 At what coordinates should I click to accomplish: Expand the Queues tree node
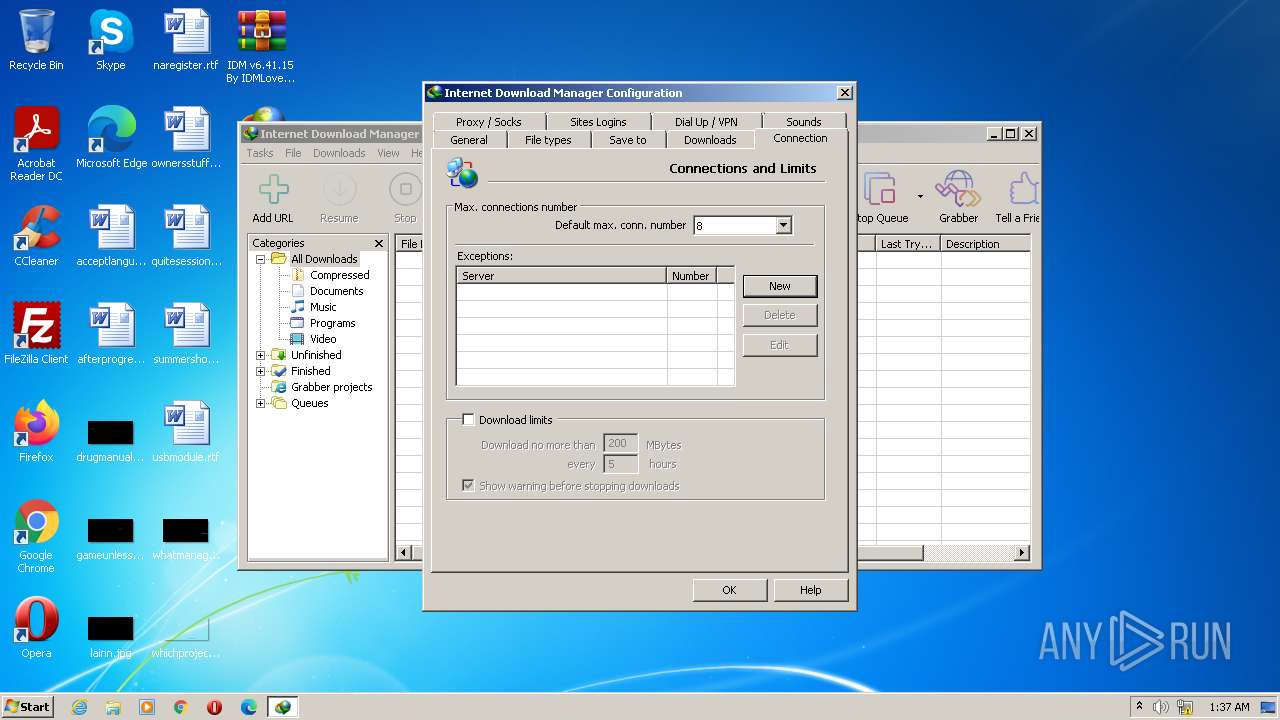pos(261,403)
